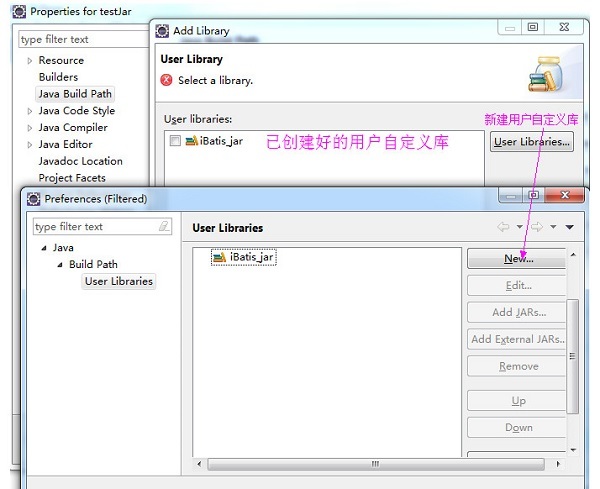Open the back history dropdown arrow
The height and width of the screenshot is (489, 600).
point(519,227)
